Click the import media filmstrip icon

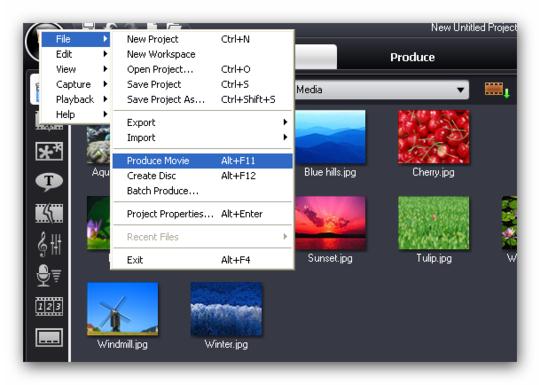click(x=497, y=90)
